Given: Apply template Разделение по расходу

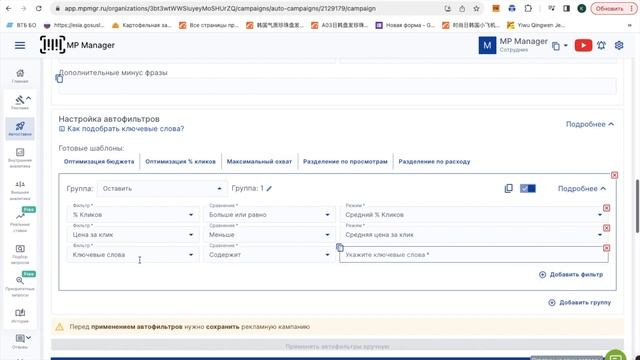Looking at the screenshot, I should point(434,162).
